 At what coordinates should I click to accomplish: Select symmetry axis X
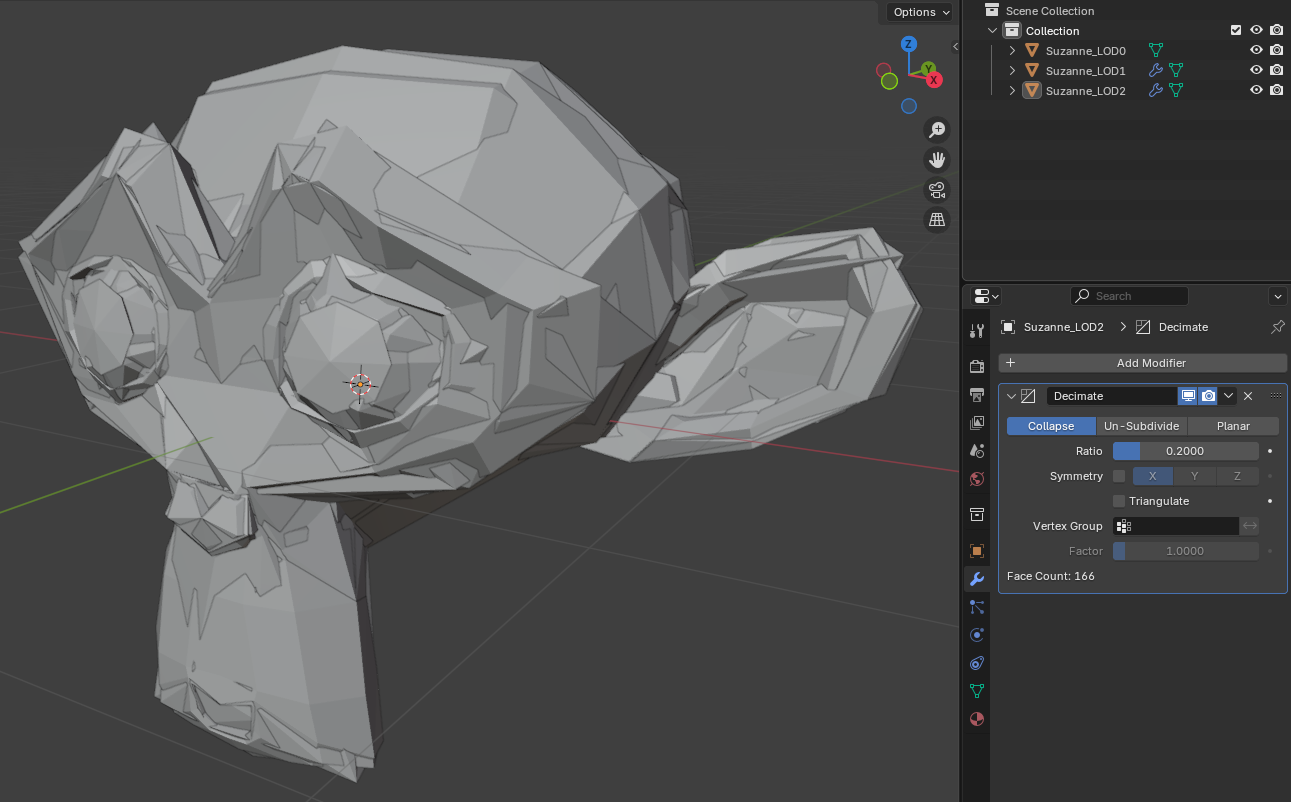point(1153,476)
